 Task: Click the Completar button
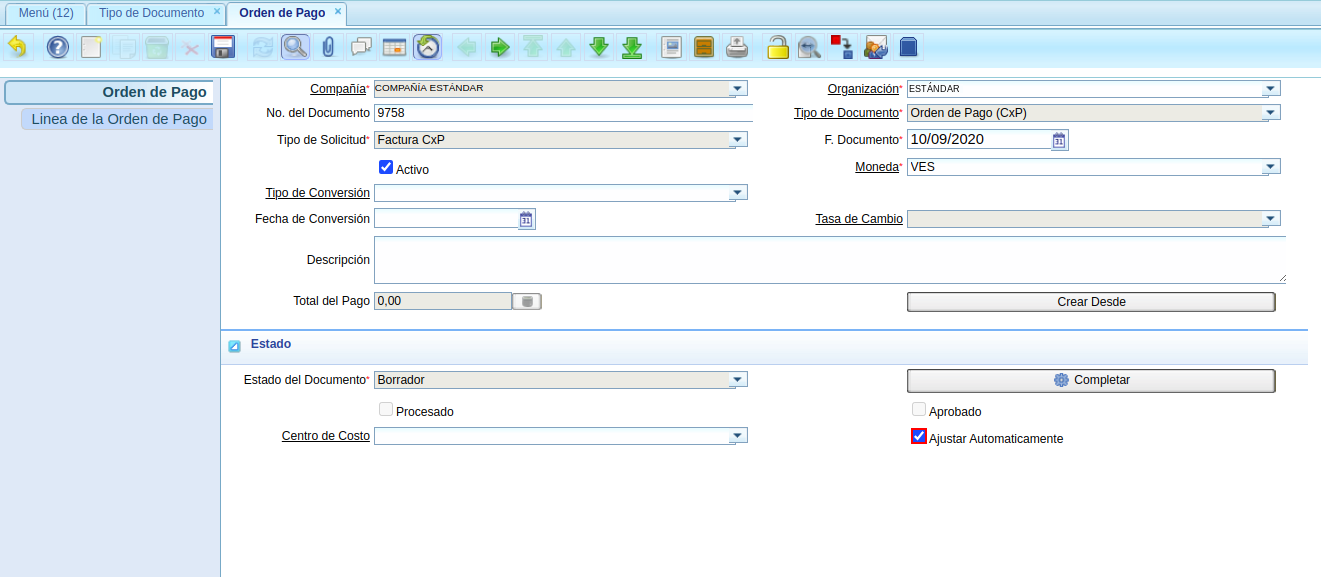pos(1091,380)
